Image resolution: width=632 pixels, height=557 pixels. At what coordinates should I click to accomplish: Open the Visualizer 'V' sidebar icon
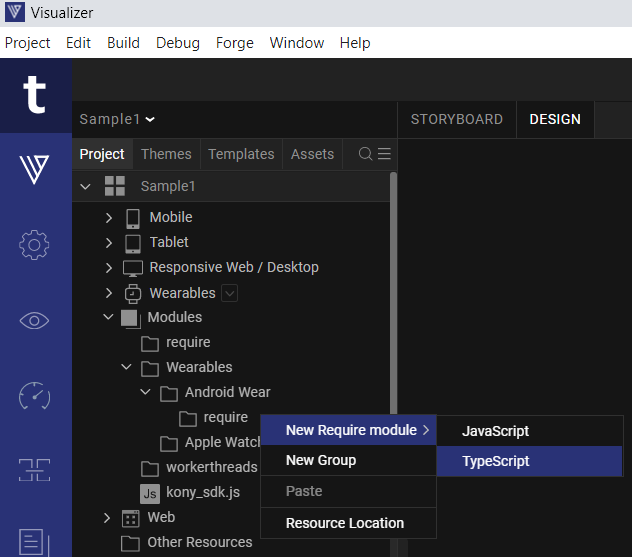[x=35, y=169]
